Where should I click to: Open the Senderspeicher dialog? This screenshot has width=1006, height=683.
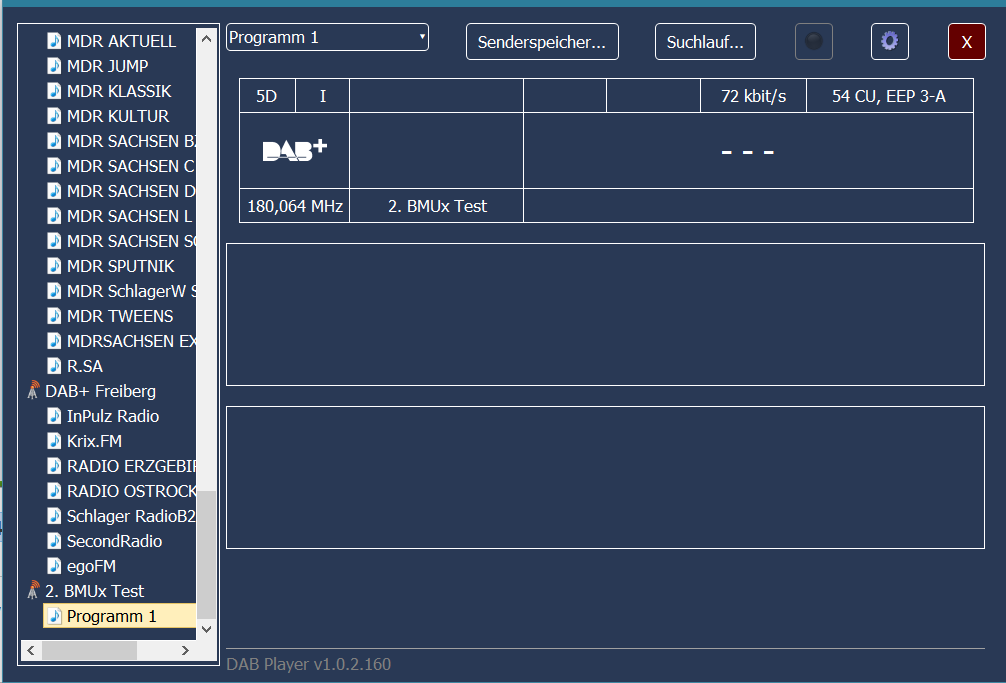(542, 42)
